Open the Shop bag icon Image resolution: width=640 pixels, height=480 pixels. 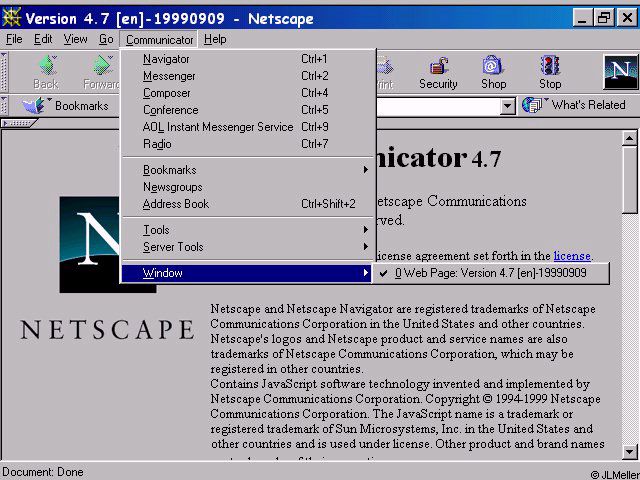pos(492,66)
